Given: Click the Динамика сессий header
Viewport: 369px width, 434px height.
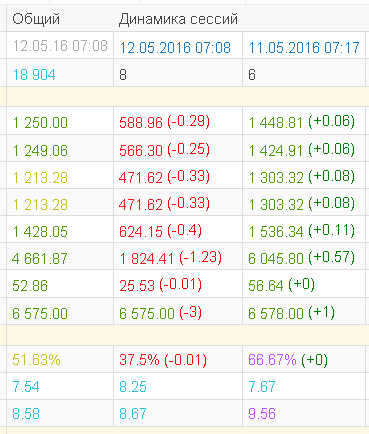Looking at the screenshot, I should click(178, 19).
